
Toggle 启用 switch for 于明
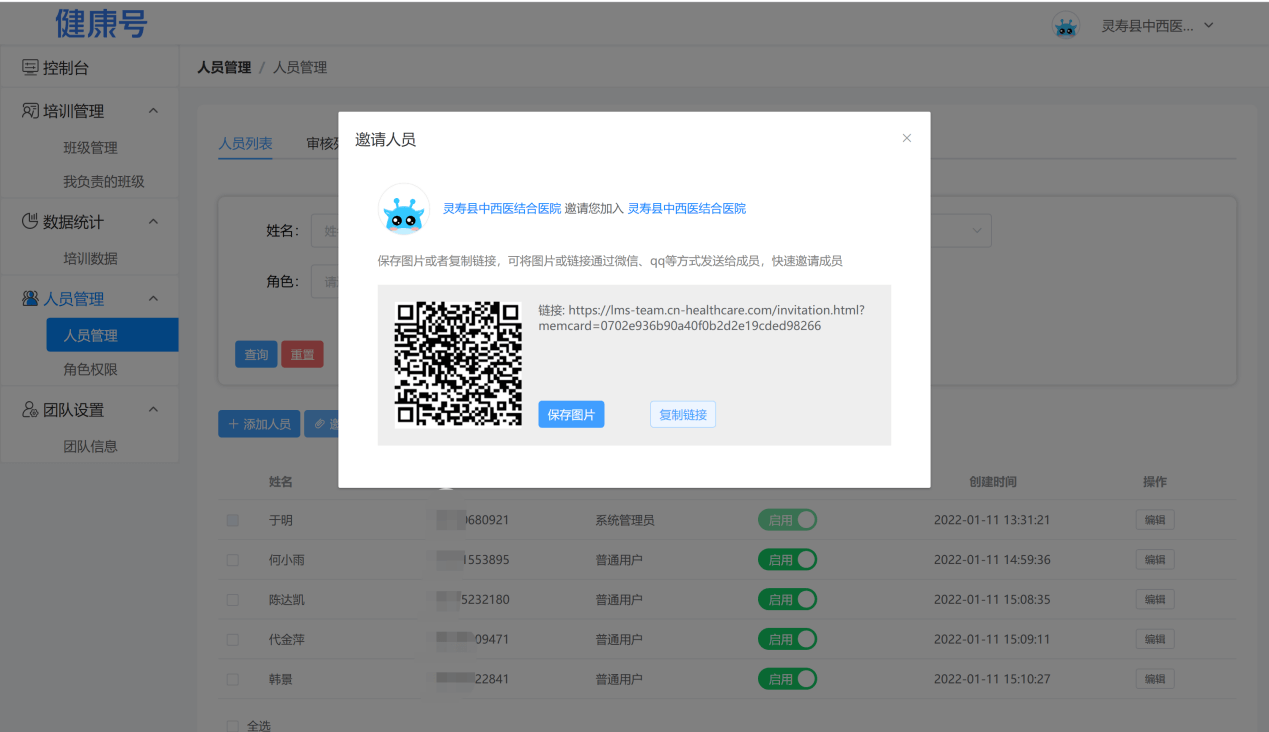pyautogui.click(x=787, y=520)
